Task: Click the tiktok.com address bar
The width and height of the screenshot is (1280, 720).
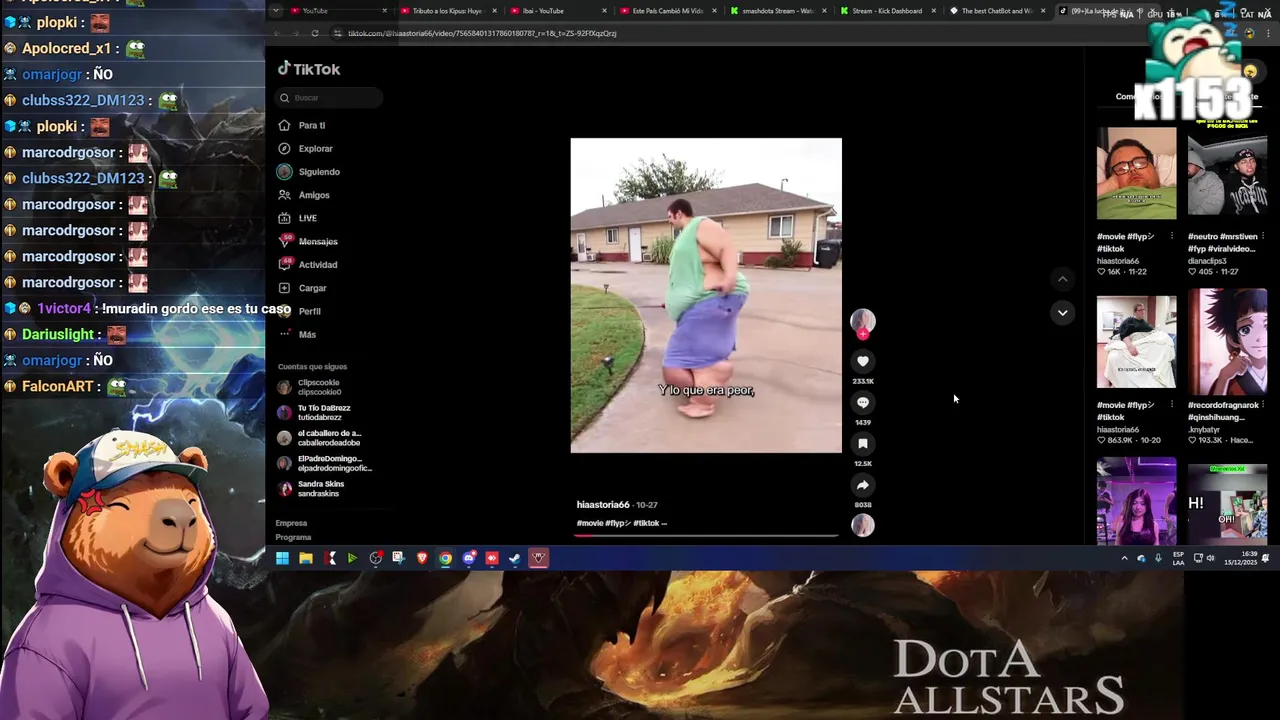Action: [x=481, y=33]
